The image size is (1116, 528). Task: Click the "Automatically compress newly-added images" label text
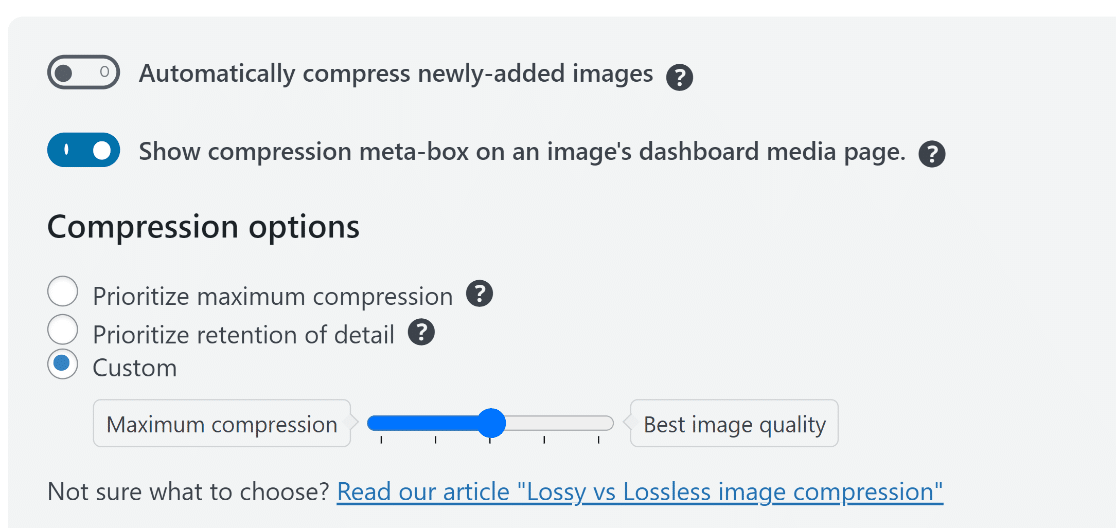coord(396,73)
